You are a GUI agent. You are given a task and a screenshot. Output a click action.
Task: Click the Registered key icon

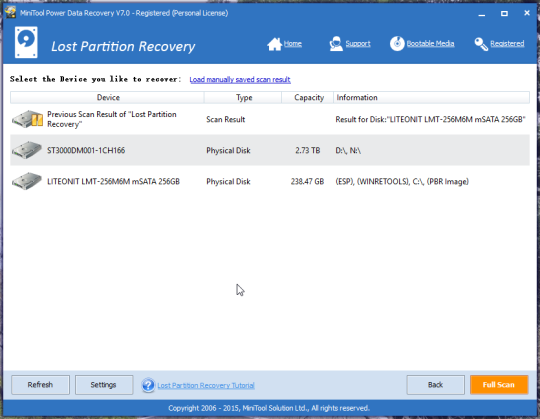(481, 44)
